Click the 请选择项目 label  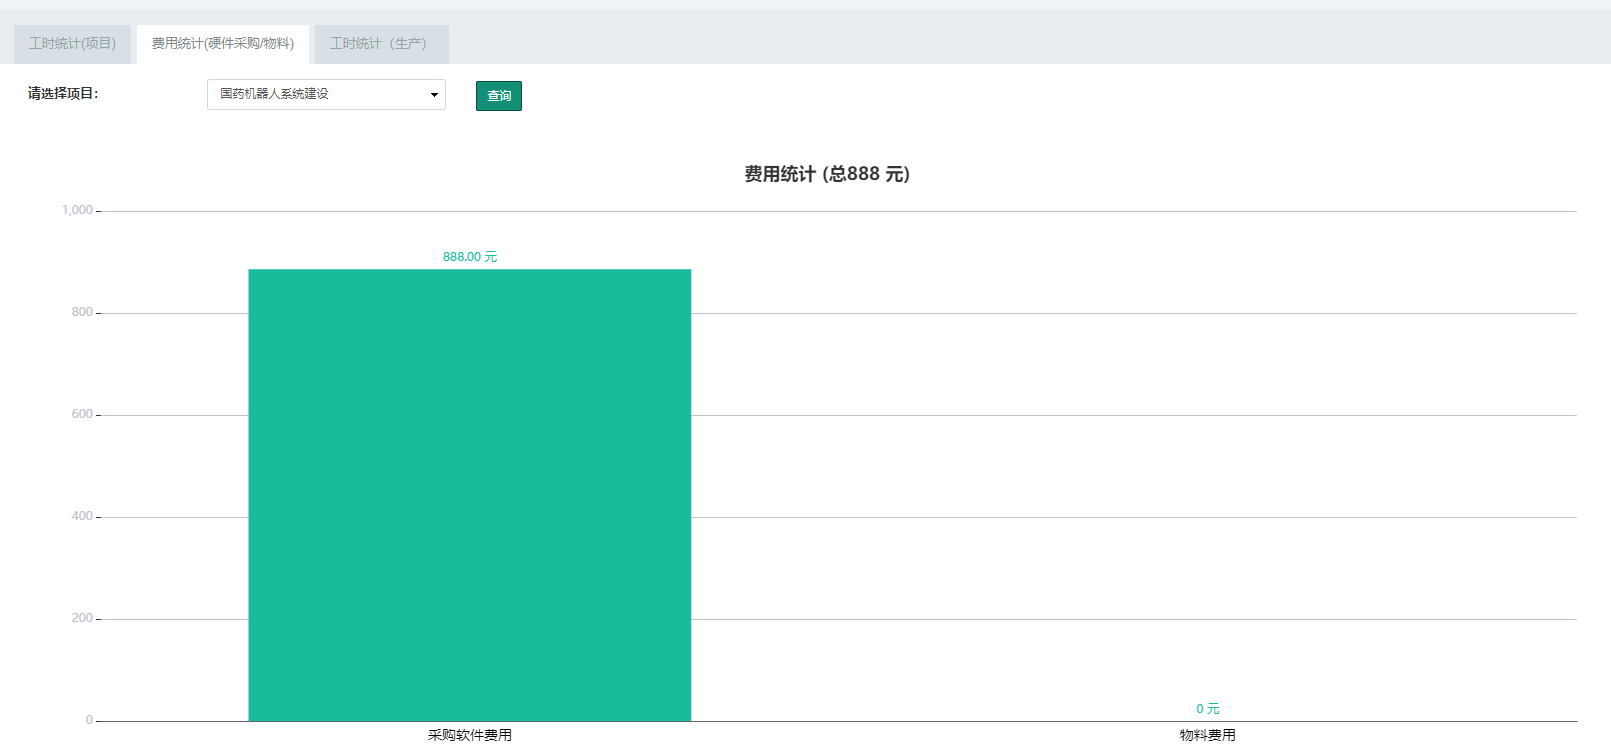[x=63, y=94]
